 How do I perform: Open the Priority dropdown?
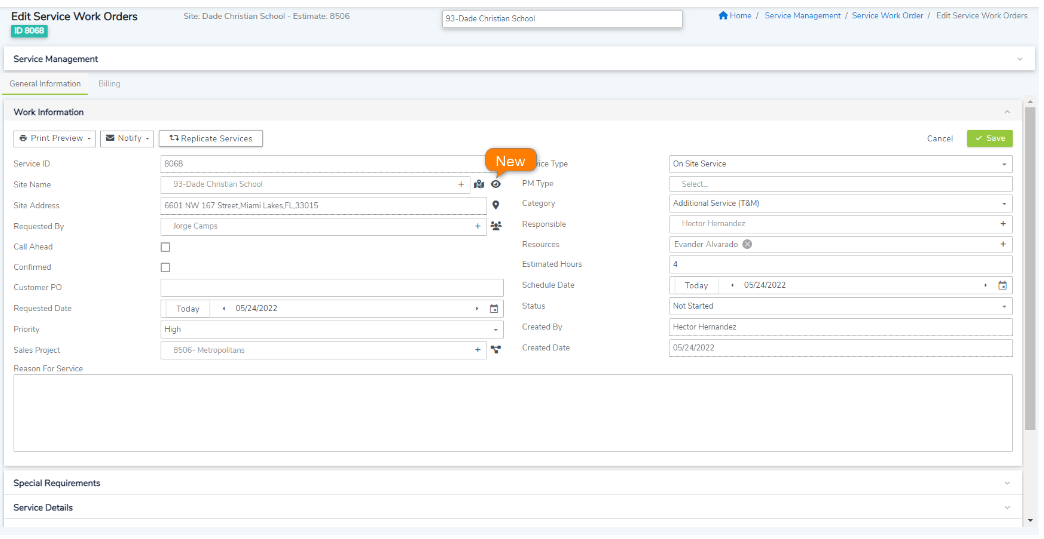click(x=332, y=329)
